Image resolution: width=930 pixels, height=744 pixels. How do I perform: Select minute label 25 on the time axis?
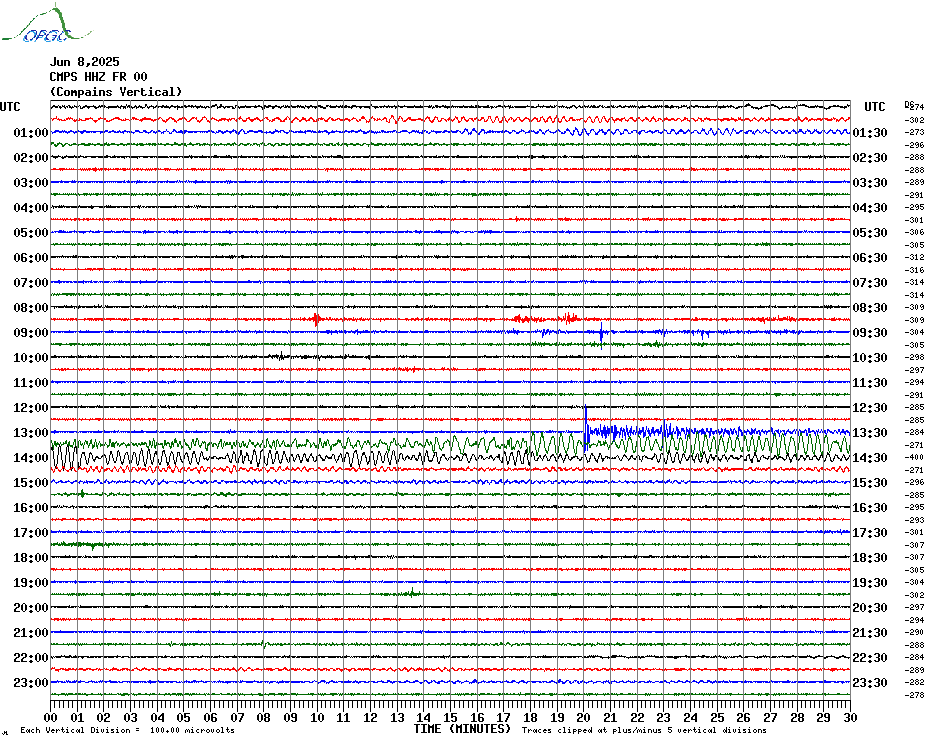(x=717, y=717)
